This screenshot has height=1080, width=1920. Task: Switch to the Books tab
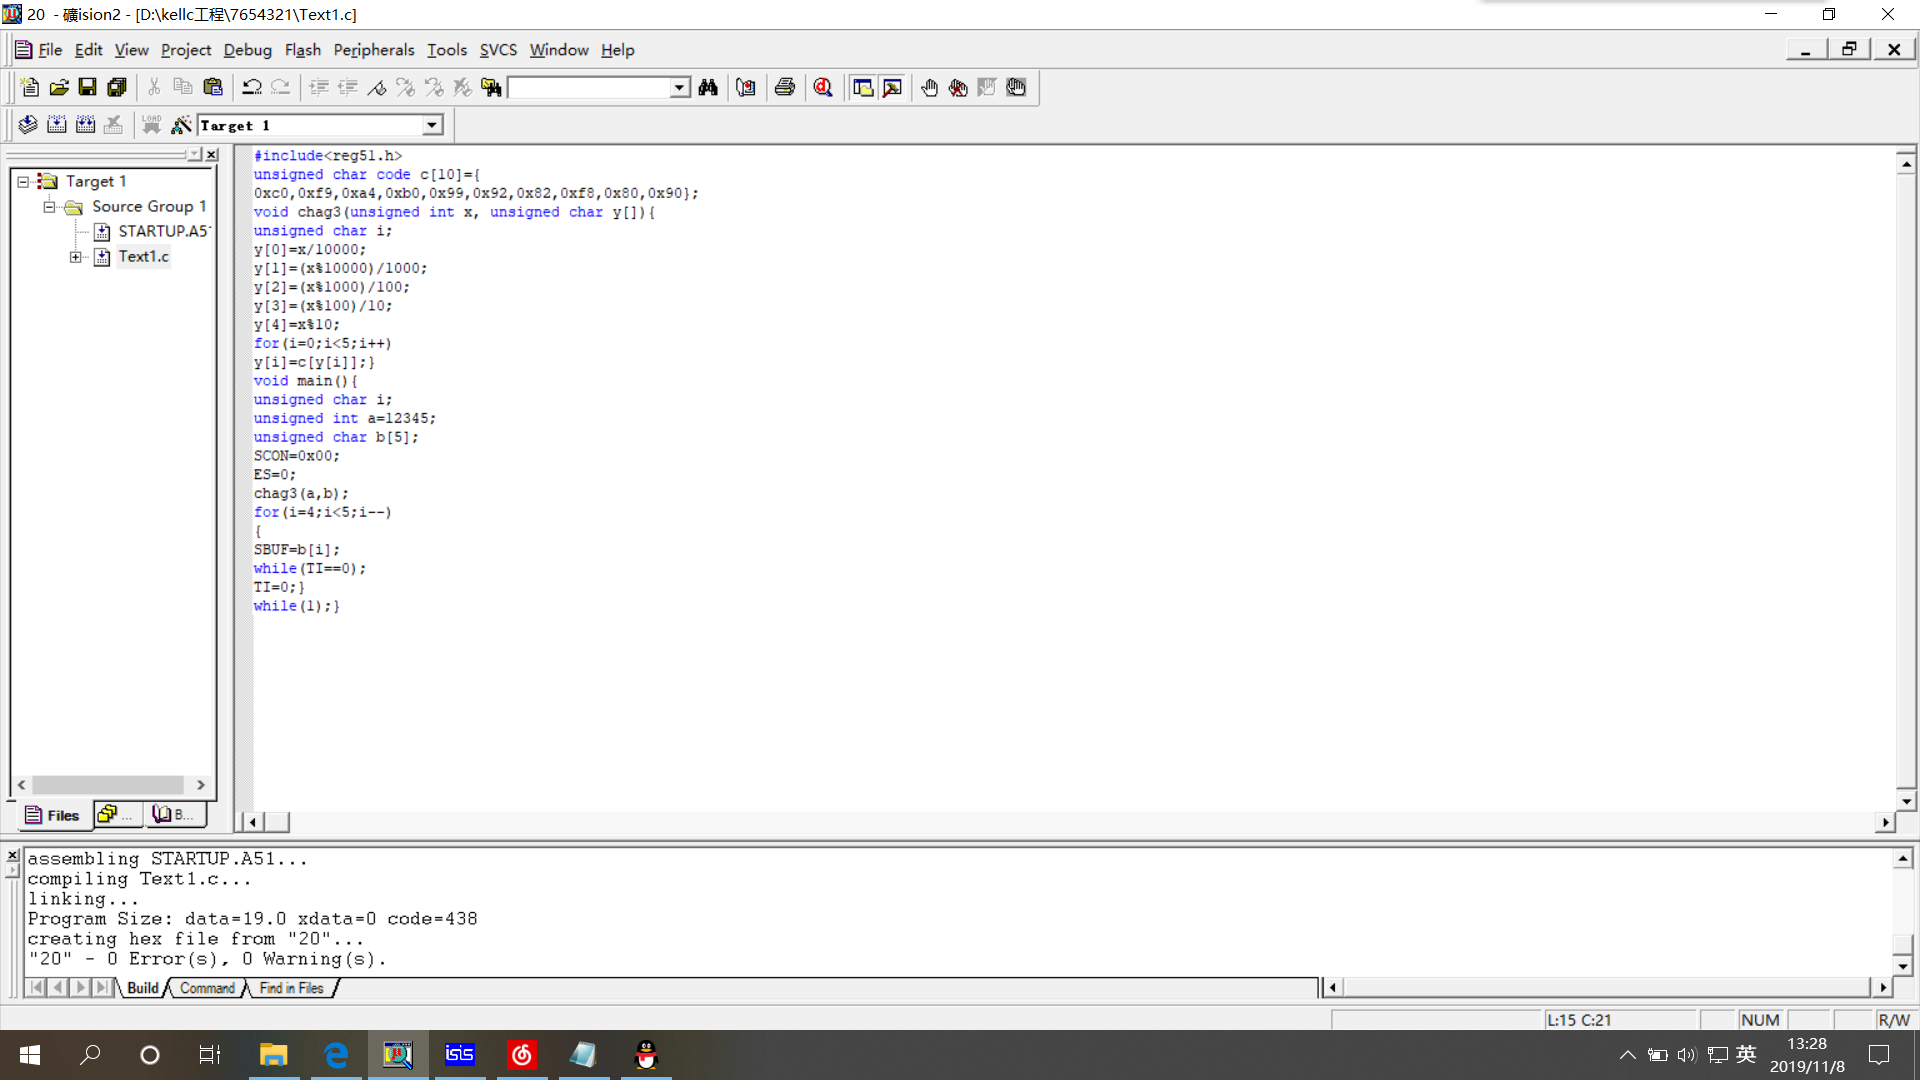[x=174, y=815]
